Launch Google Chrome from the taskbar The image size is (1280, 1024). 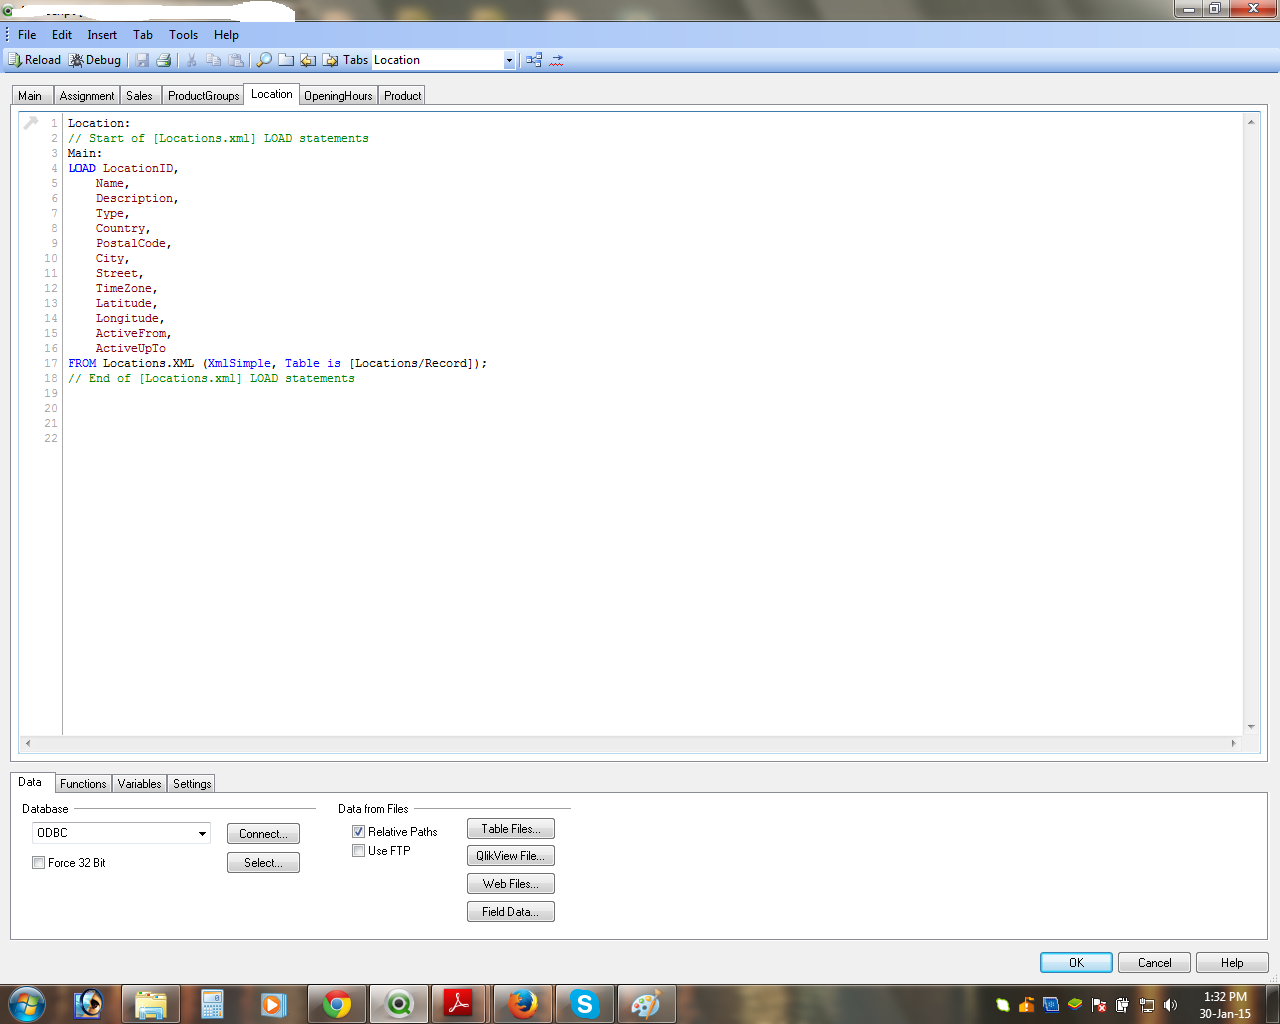pos(337,1004)
